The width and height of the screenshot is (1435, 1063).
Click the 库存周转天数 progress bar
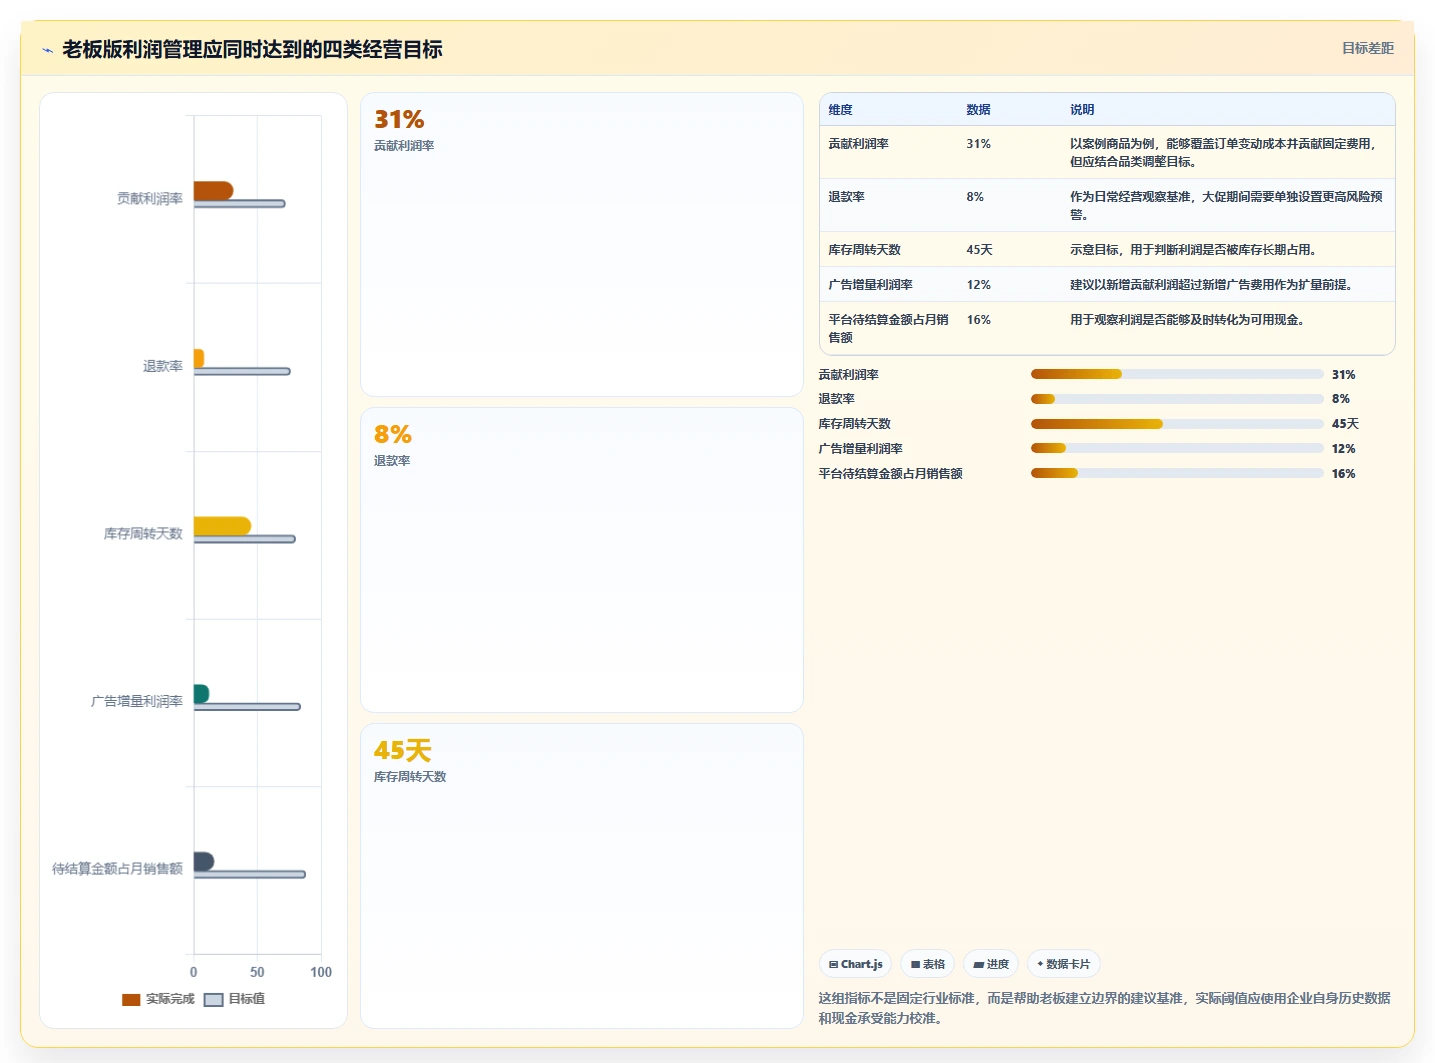coord(1177,424)
